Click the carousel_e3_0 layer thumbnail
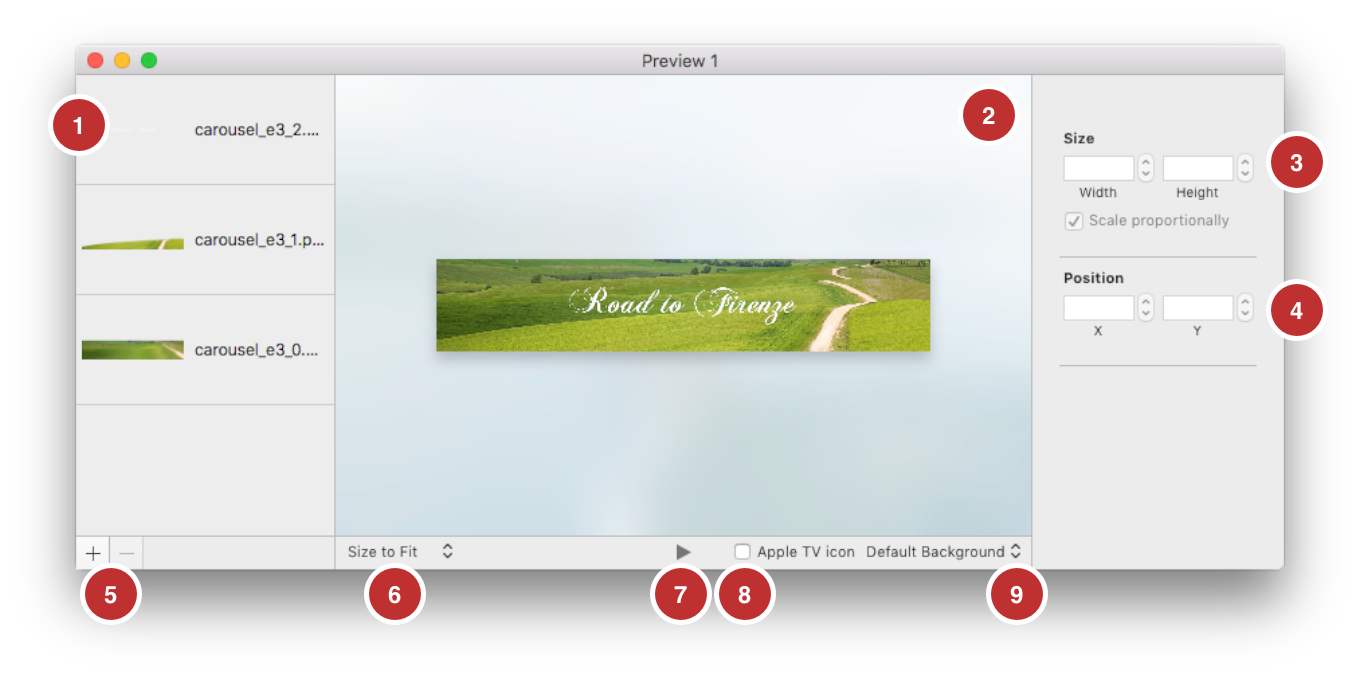 (x=132, y=349)
